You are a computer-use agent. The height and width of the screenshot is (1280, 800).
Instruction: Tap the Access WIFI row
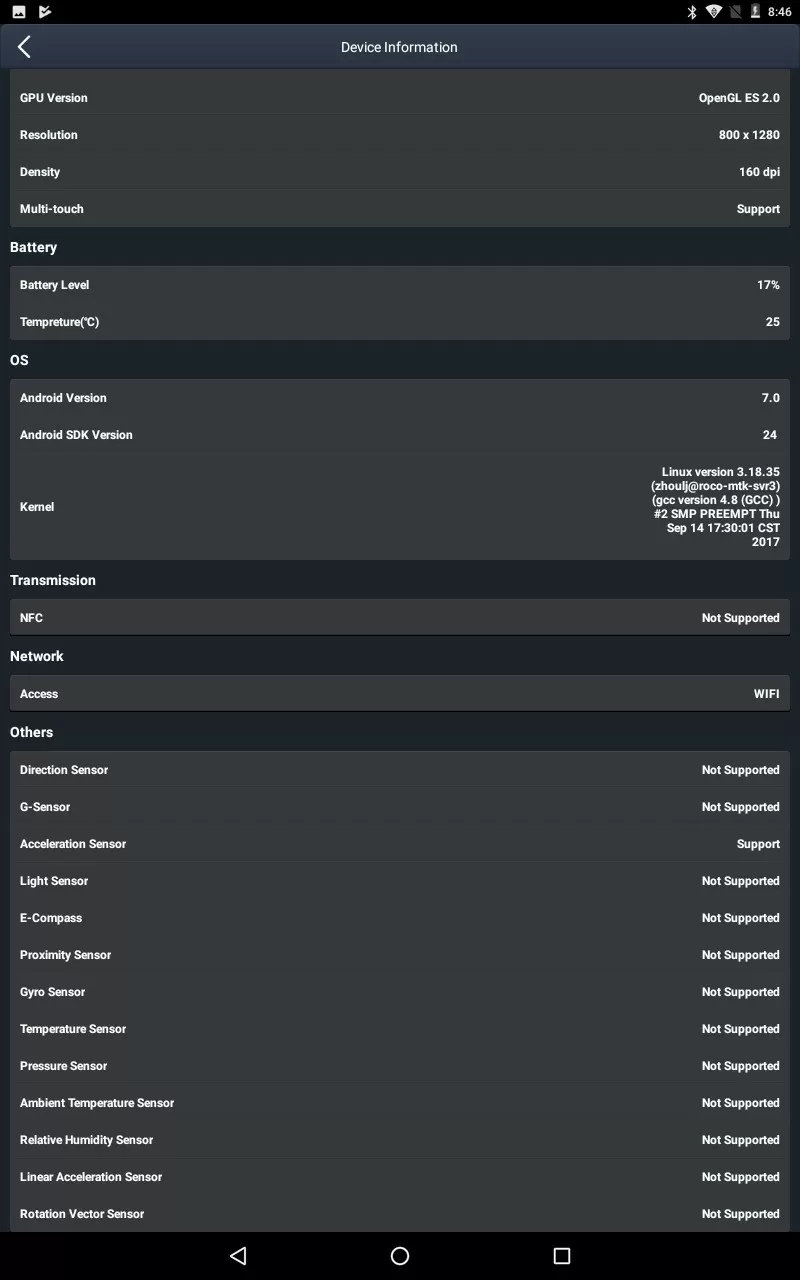click(x=400, y=694)
